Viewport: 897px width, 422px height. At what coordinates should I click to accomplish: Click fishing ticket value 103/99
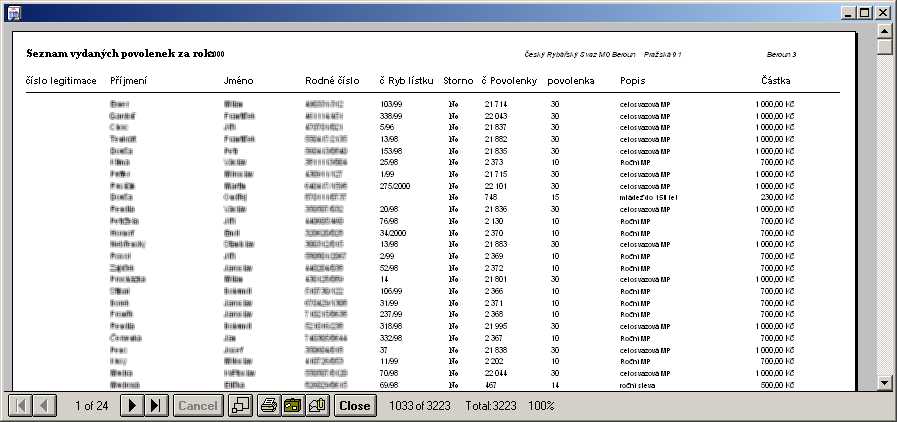tap(391, 104)
